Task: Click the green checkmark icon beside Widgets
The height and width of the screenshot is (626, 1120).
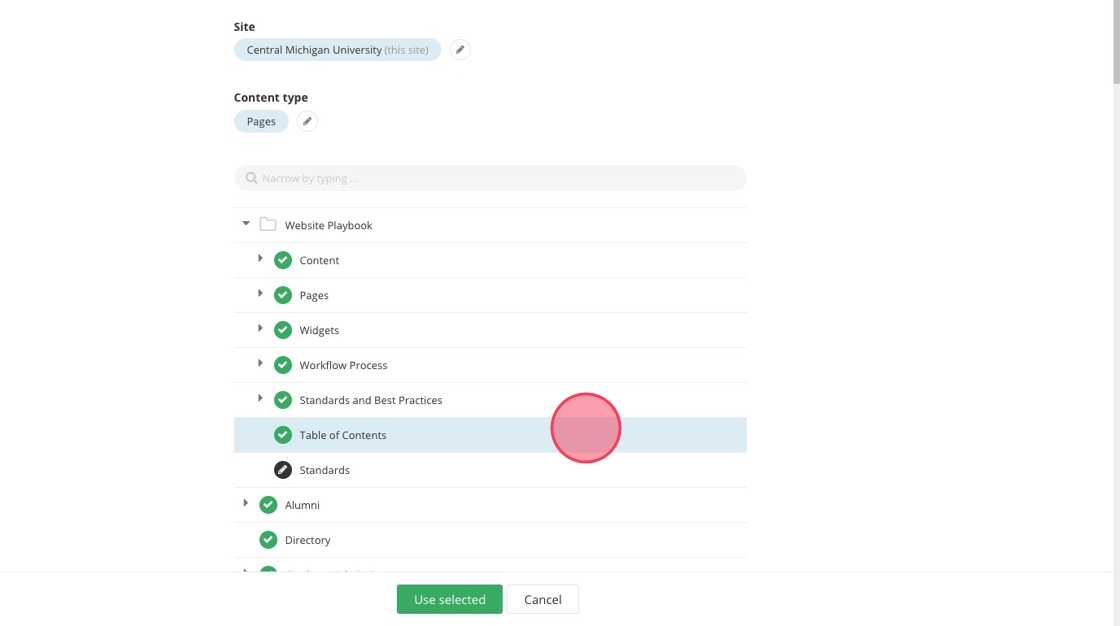Action: coord(283,330)
